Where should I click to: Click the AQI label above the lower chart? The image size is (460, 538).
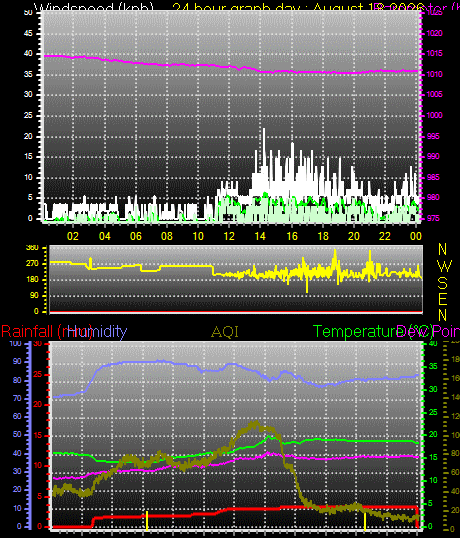pos(225,332)
